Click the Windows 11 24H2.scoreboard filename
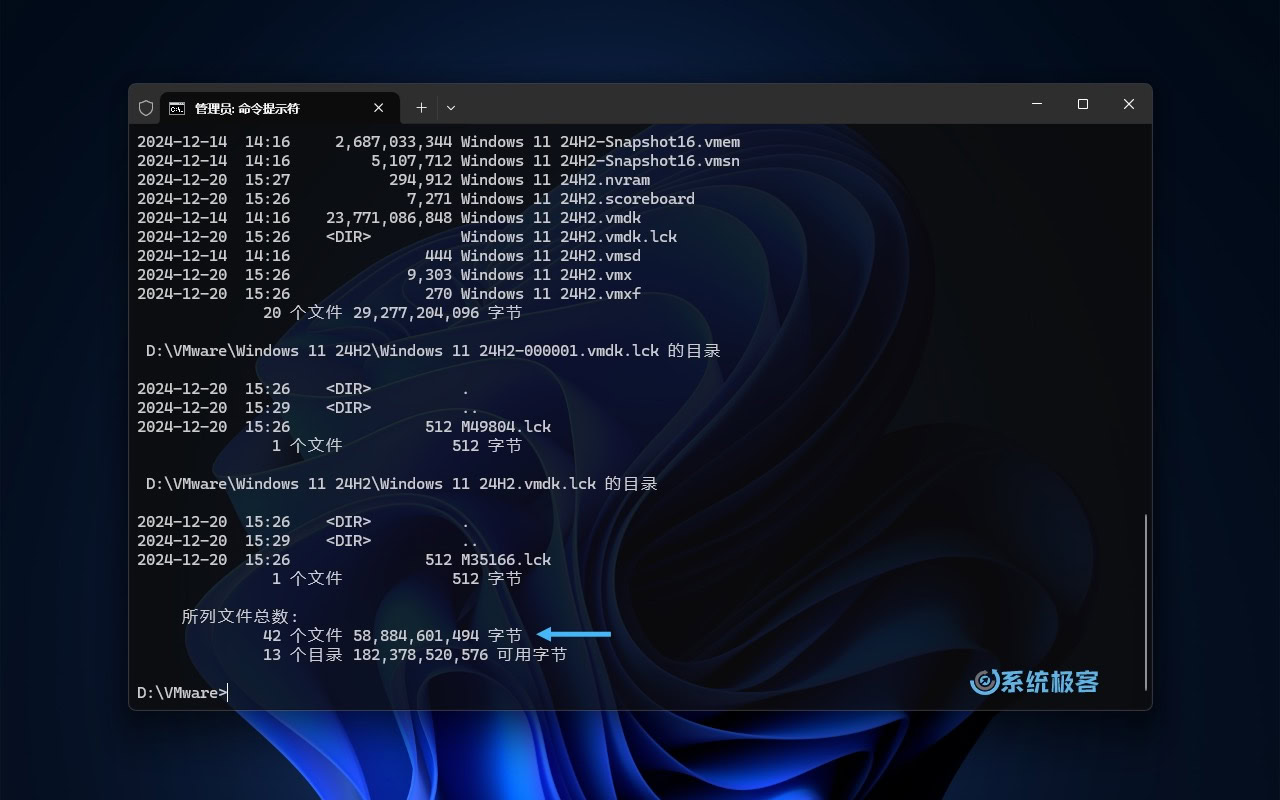This screenshot has height=800, width=1280. tap(578, 199)
